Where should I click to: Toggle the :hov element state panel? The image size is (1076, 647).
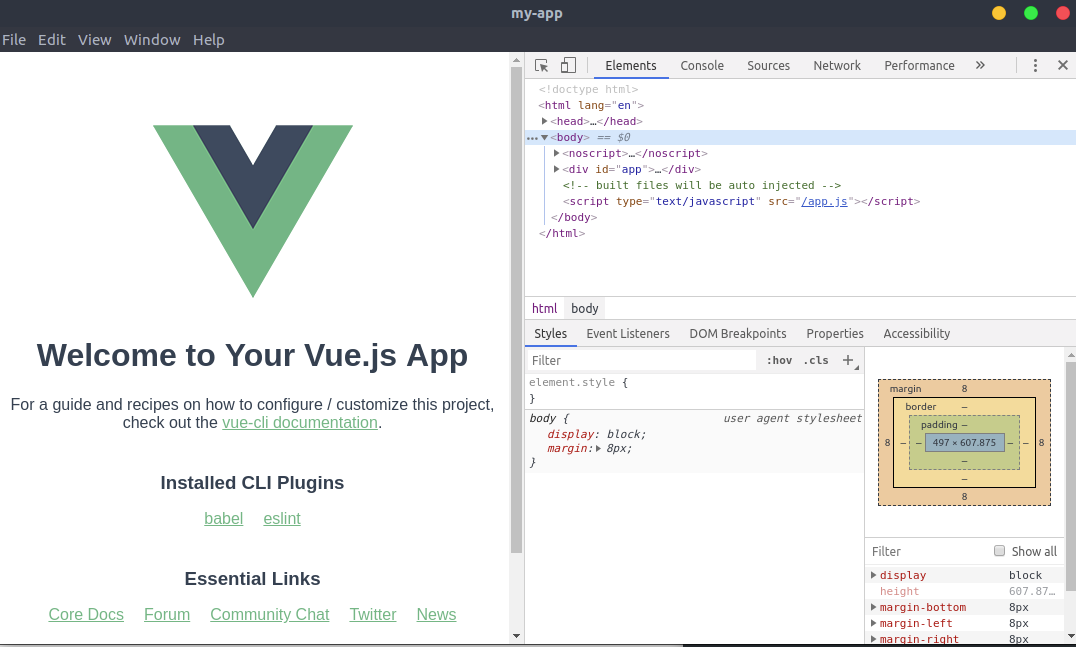point(779,360)
